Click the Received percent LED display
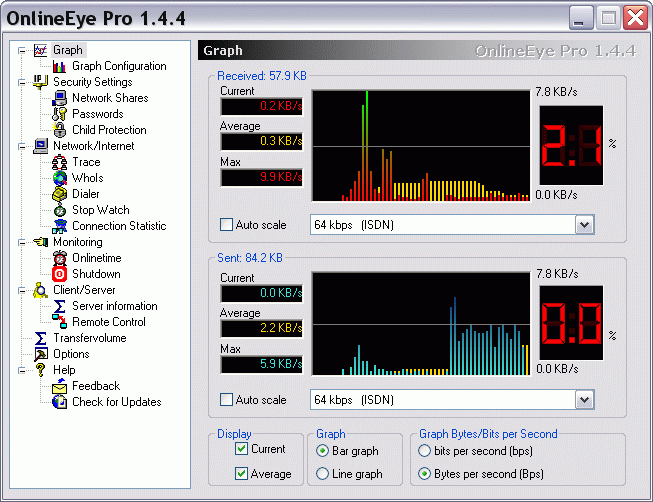This screenshot has width=653, height=502. (571, 145)
